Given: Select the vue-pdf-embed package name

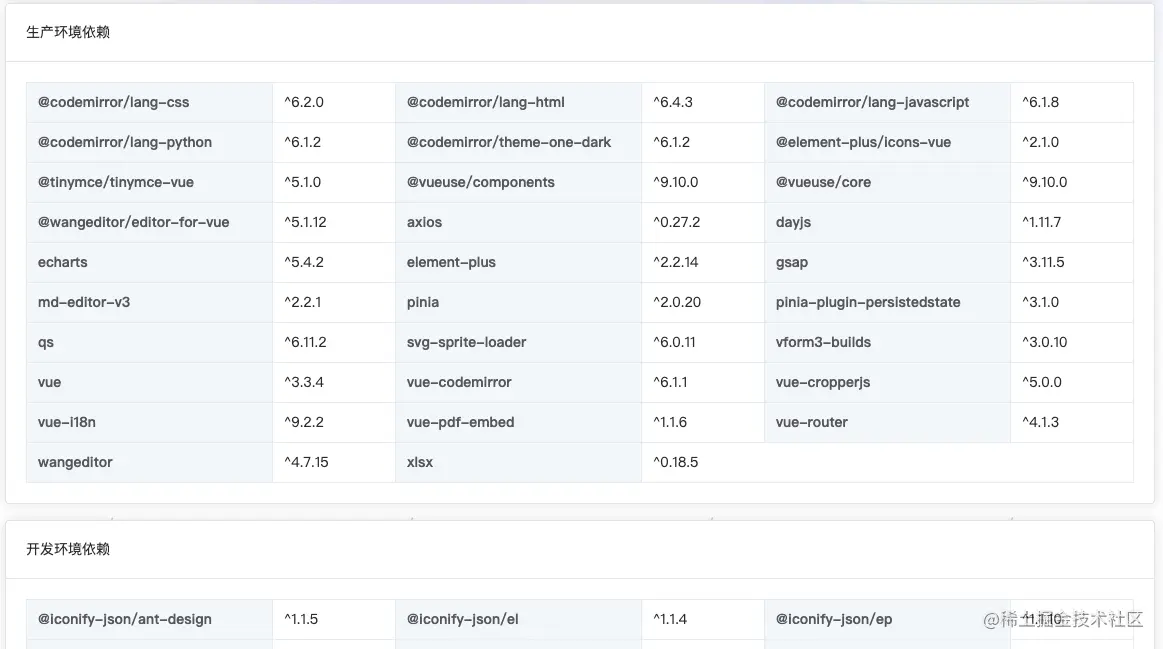Looking at the screenshot, I should pyautogui.click(x=460, y=422).
